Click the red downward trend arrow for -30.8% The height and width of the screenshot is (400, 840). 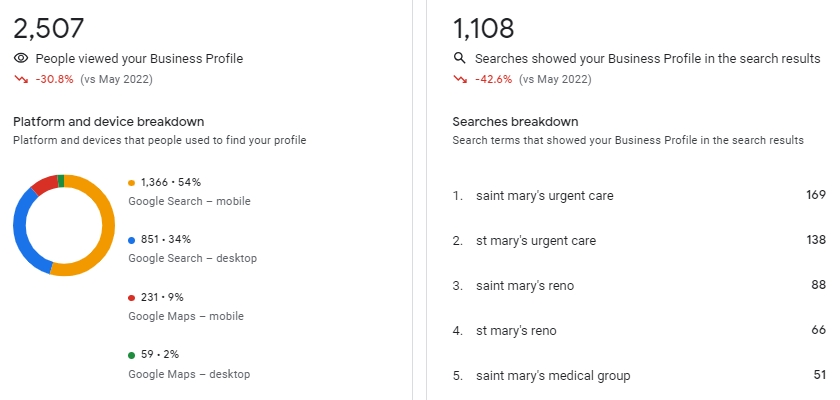(21, 79)
